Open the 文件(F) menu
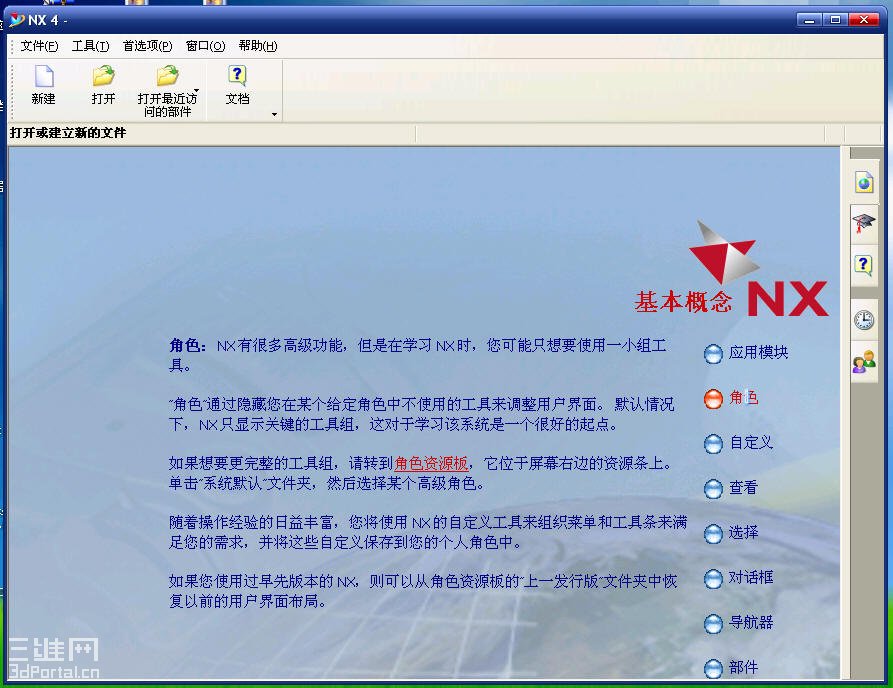Screen dimensions: 893x688 coord(39,46)
